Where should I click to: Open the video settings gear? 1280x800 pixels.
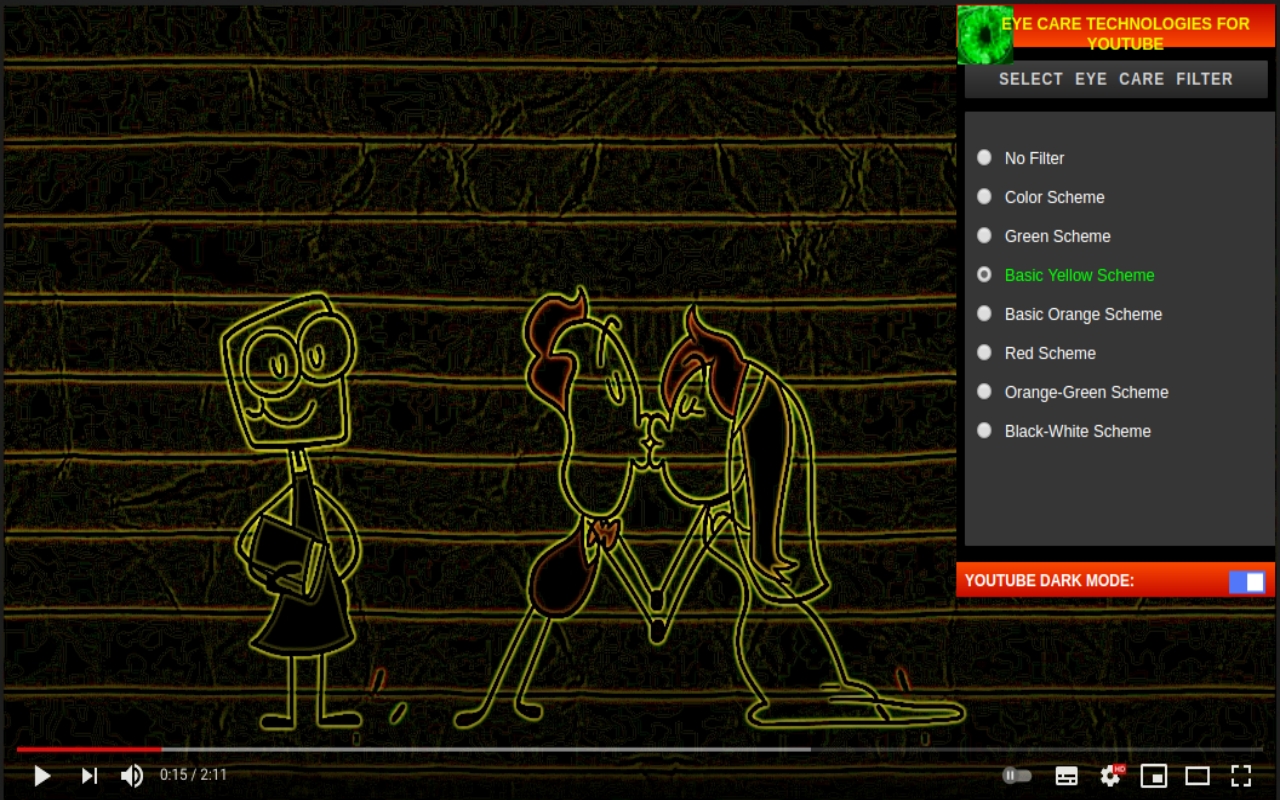(x=1110, y=775)
